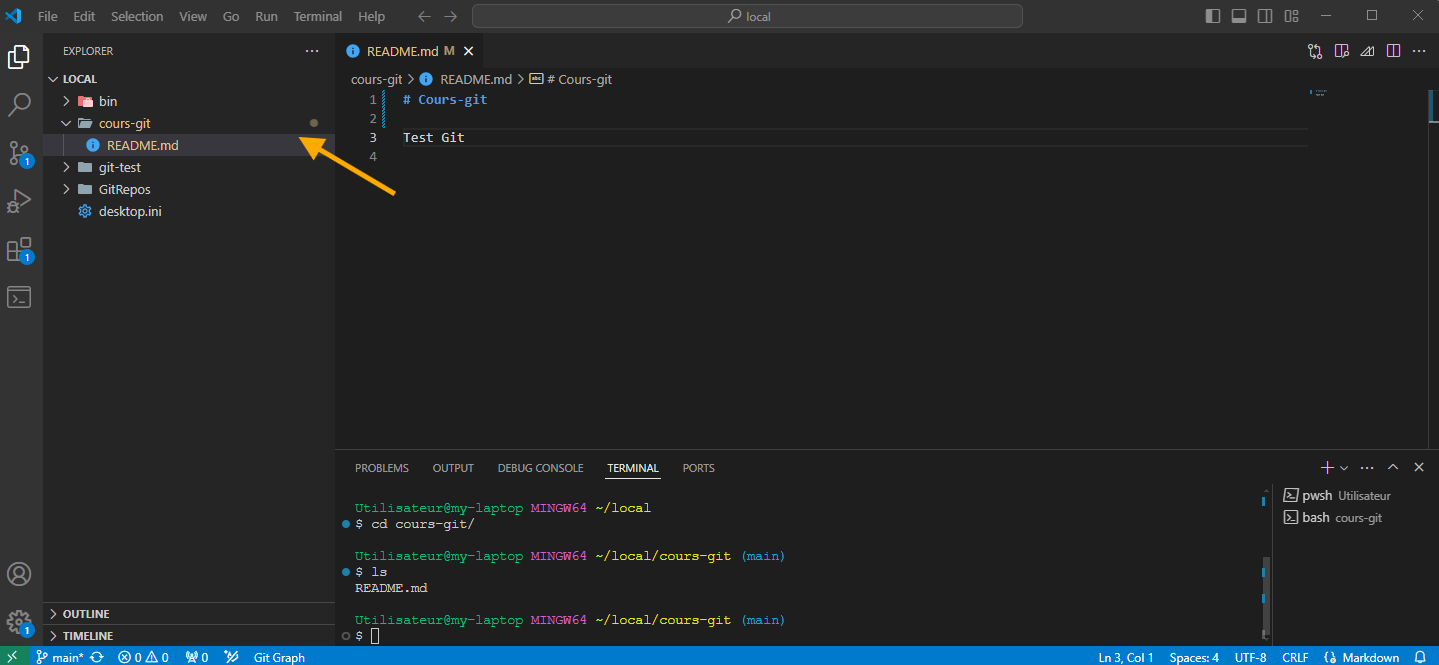Open the Run and Debug view

pyautogui.click(x=18, y=200)
